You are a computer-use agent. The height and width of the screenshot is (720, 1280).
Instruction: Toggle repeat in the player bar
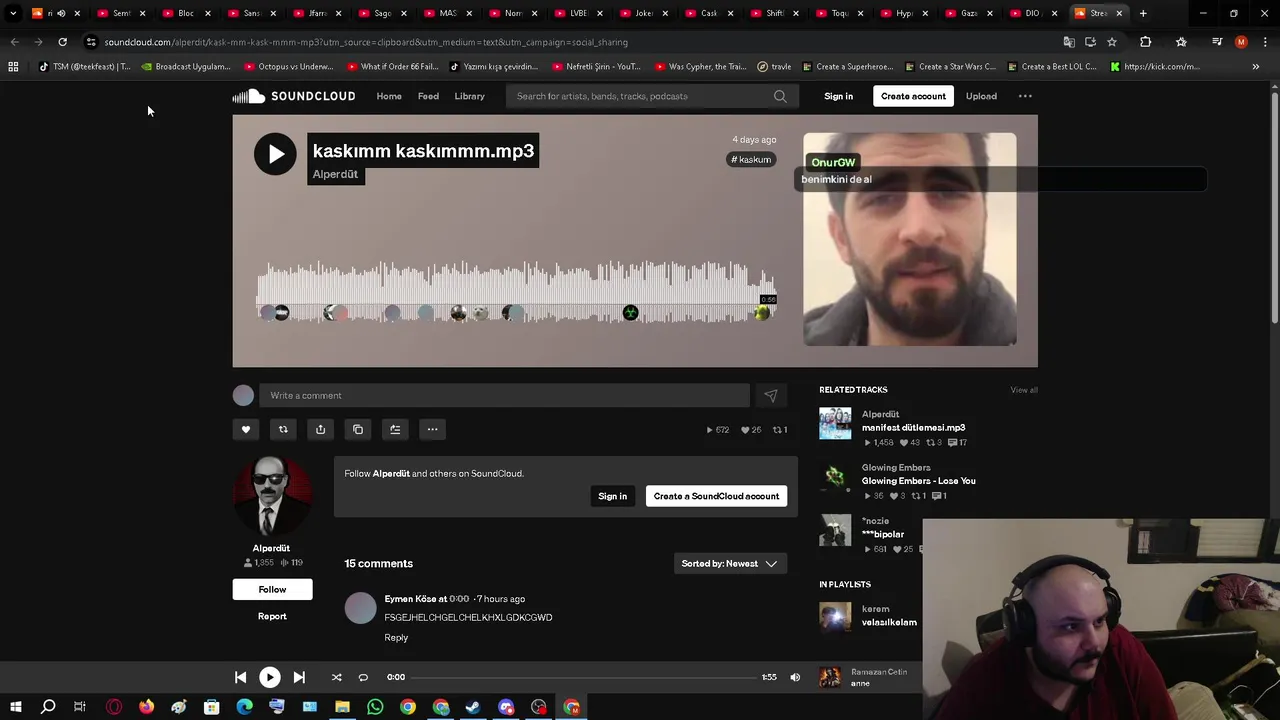coord(363,677)
